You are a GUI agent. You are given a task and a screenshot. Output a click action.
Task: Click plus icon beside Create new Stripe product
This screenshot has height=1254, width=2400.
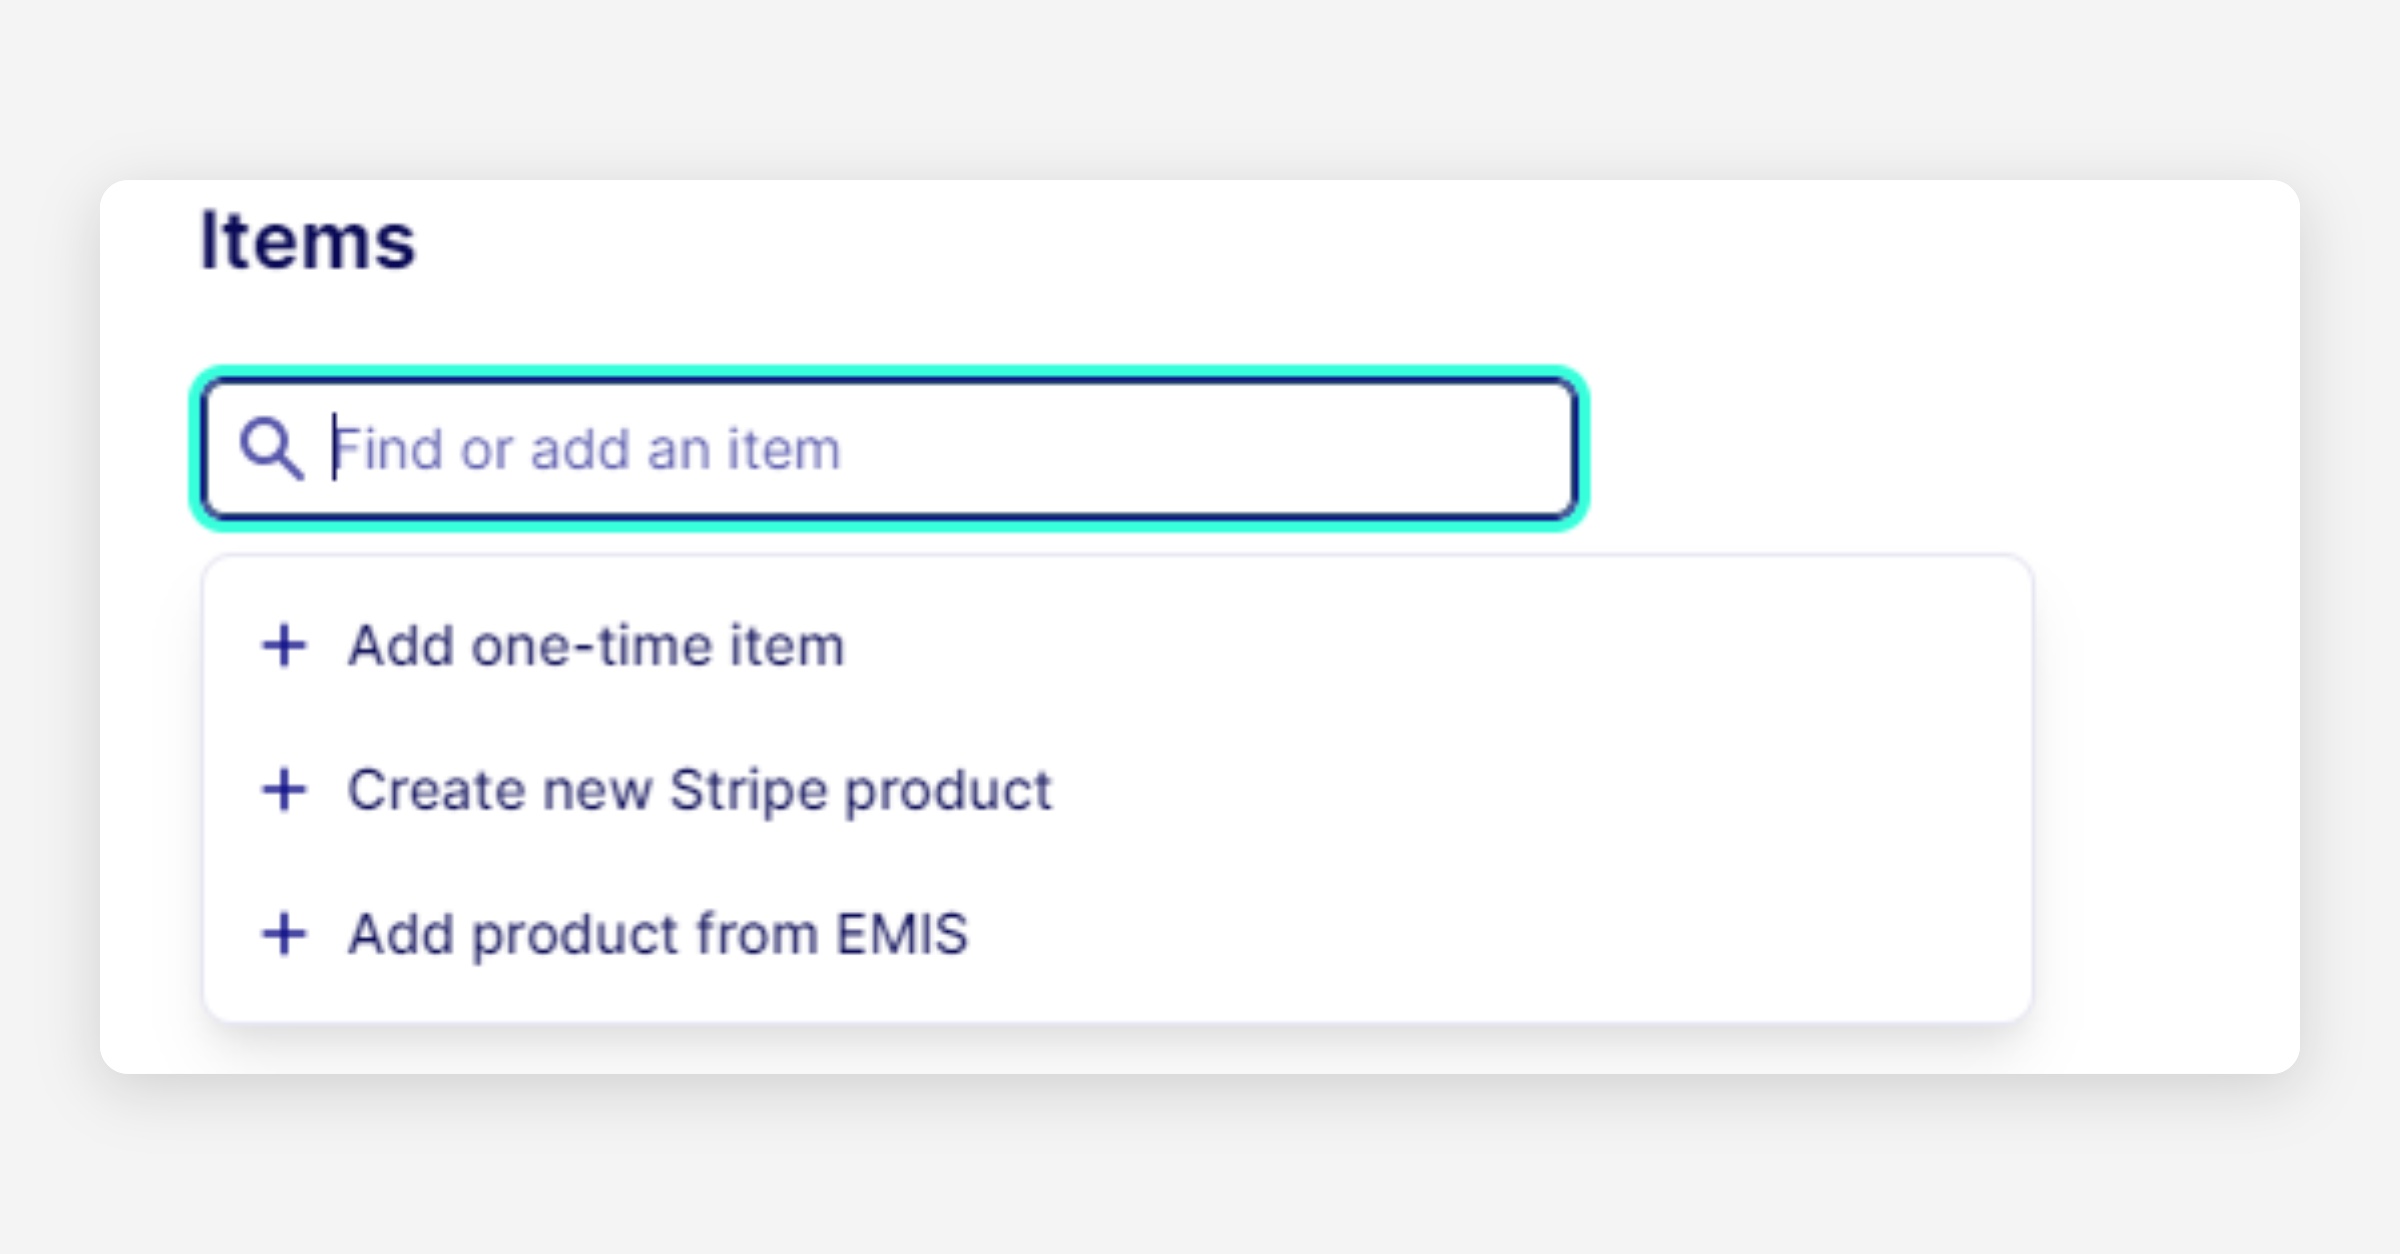[x=284, y=790]
